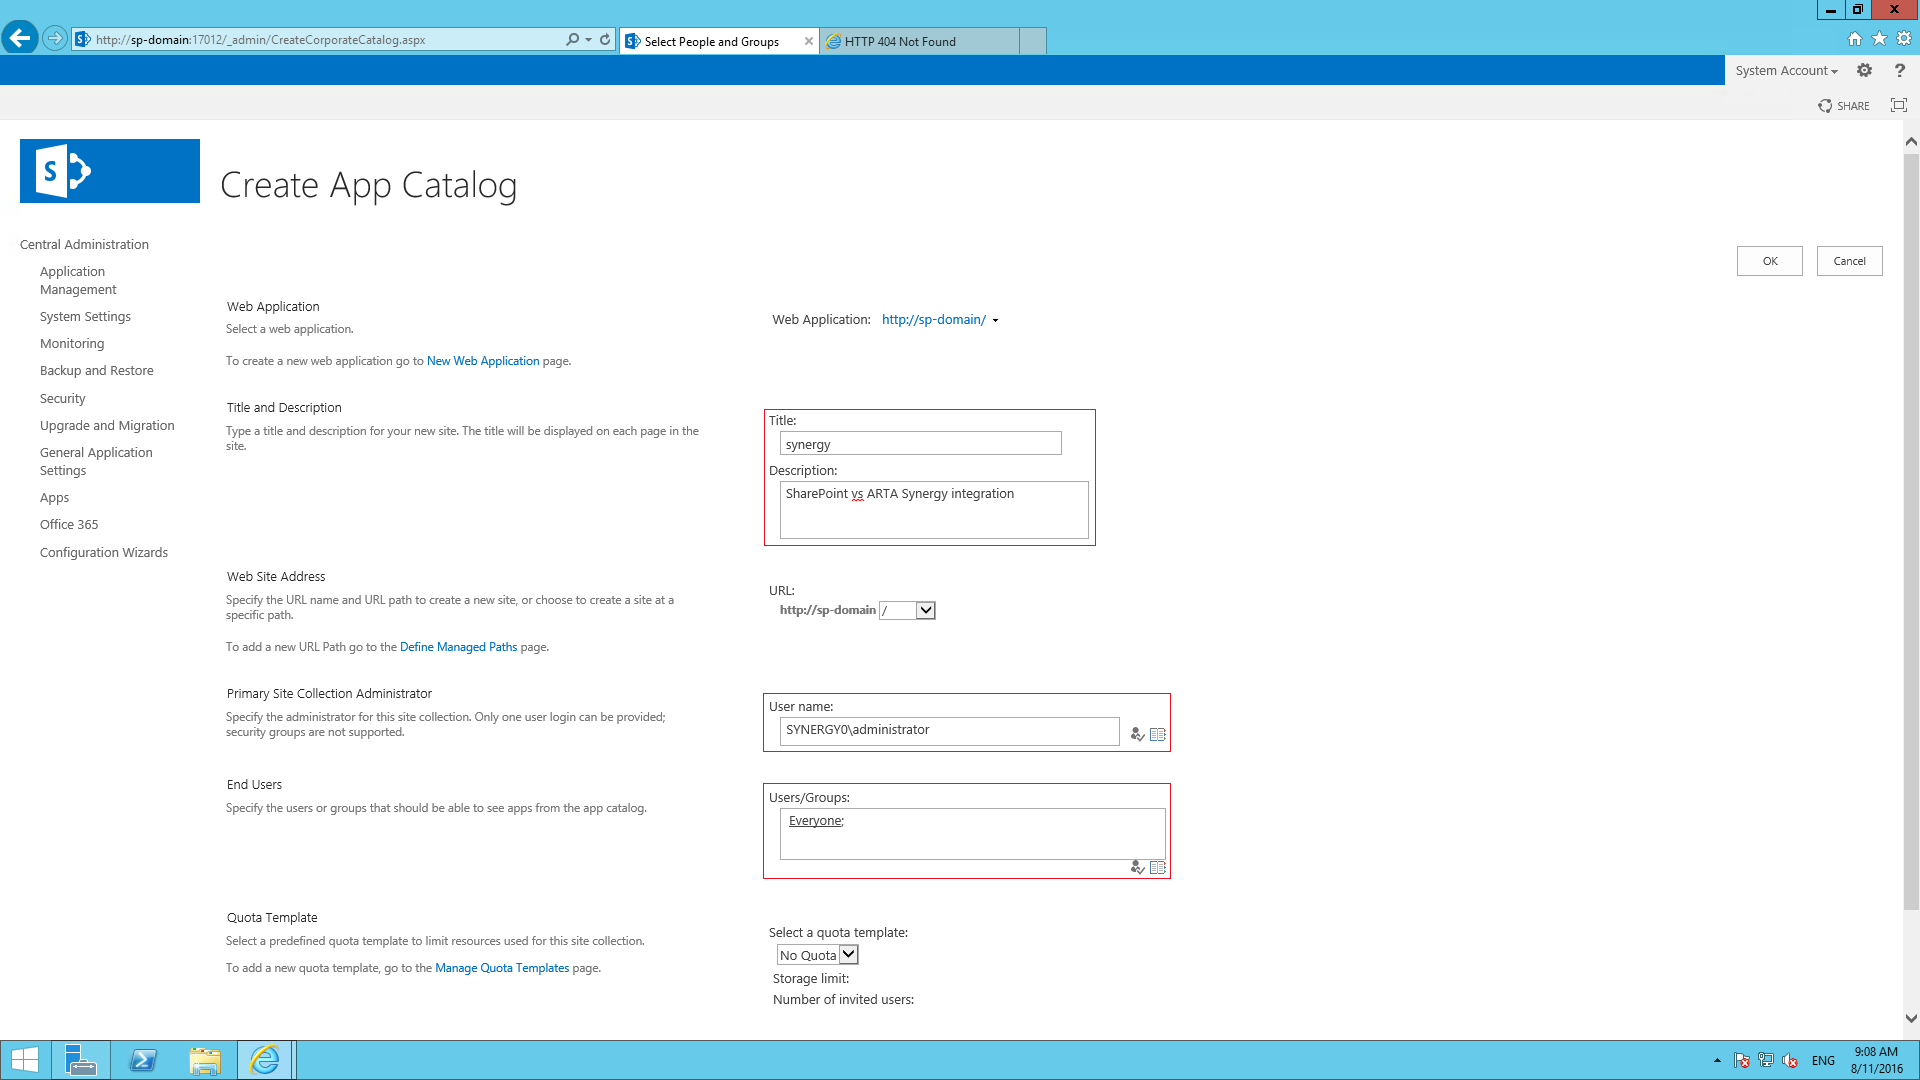Toggle focus on content icon
This screenshot has width=1920, height=1080.
pyautogui.click(x=1899, y=106)
